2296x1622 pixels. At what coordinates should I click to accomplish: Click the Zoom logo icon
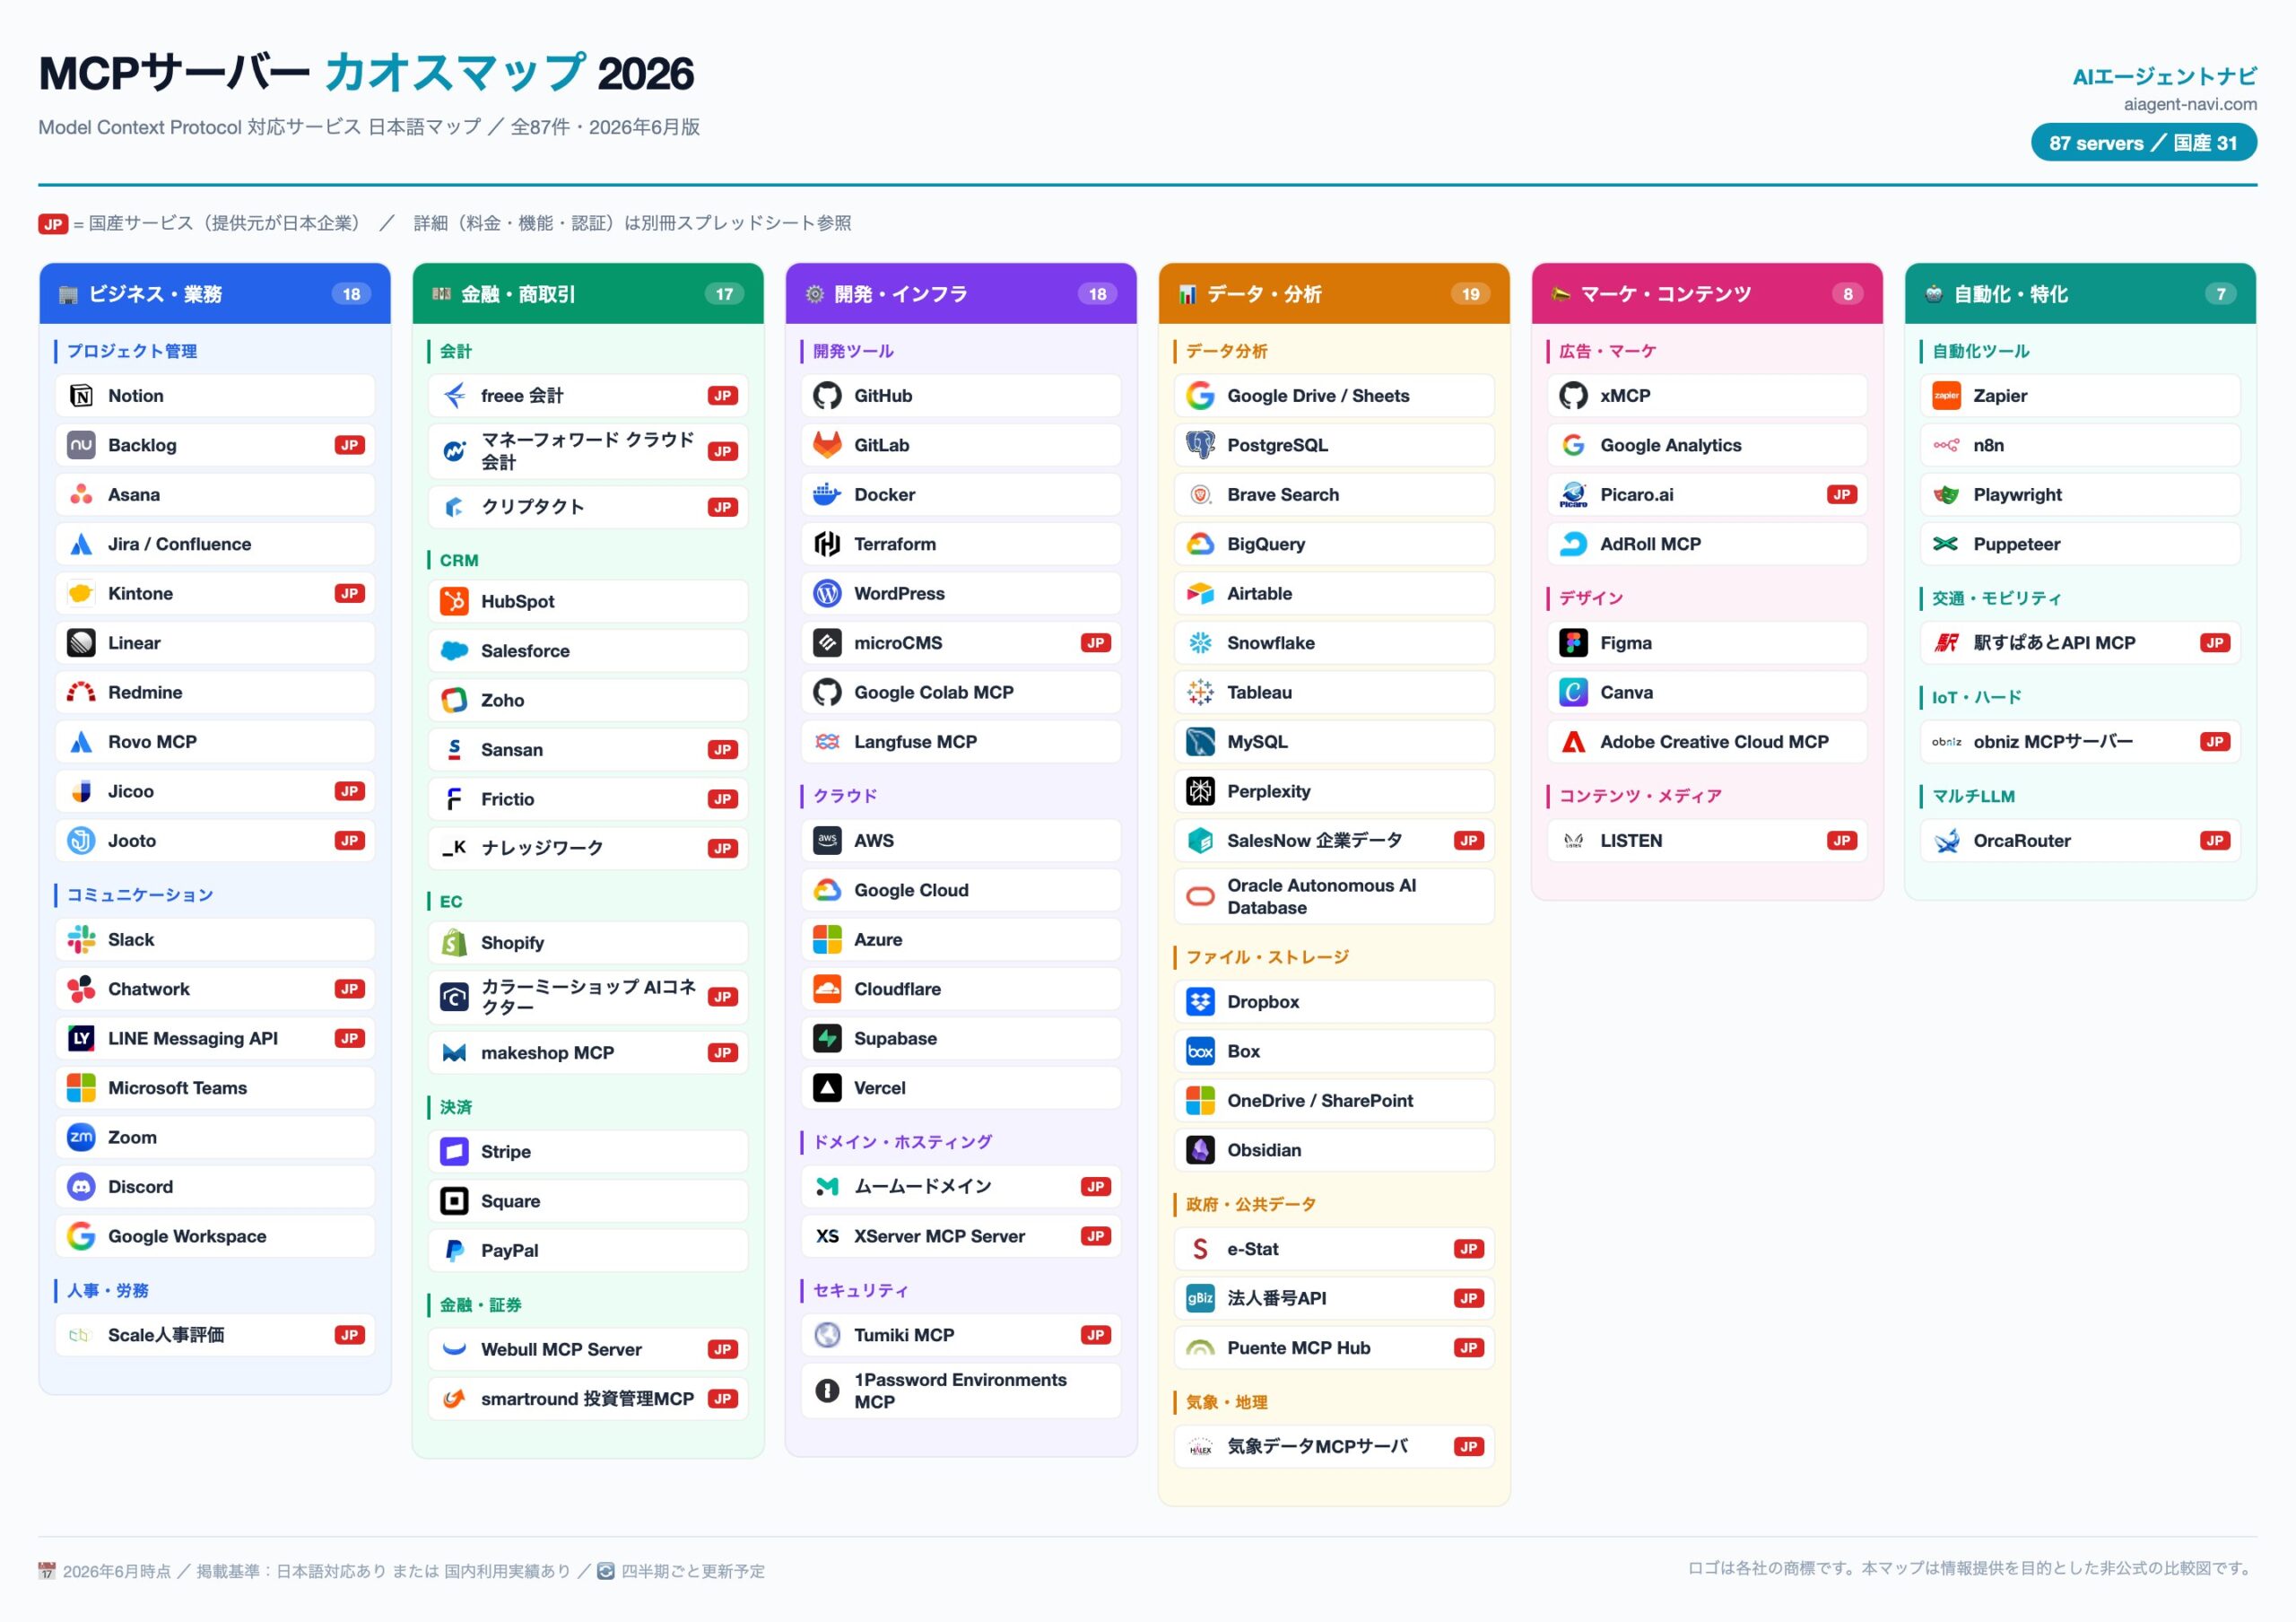[x=81, y=1138]
